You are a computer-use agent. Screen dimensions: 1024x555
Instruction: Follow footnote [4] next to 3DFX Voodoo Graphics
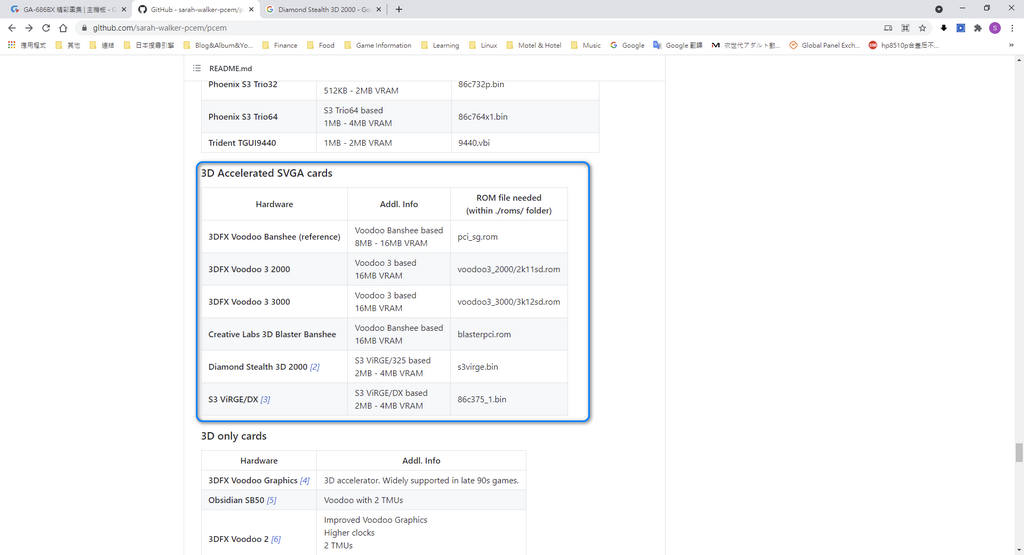point(304,481)
